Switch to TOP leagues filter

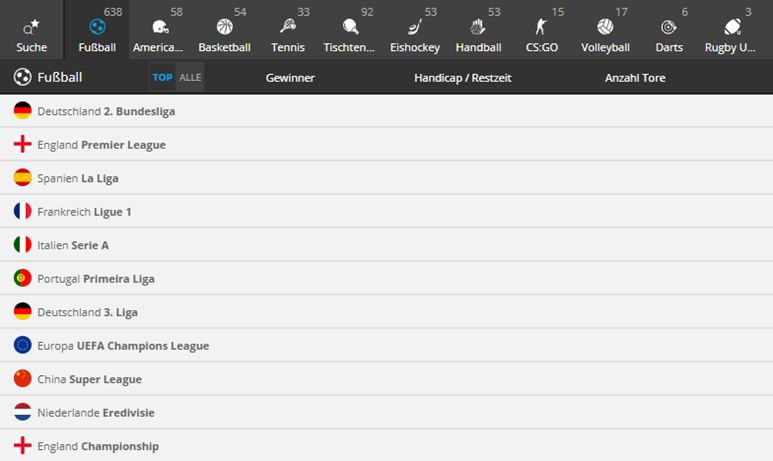click(162, 77)
